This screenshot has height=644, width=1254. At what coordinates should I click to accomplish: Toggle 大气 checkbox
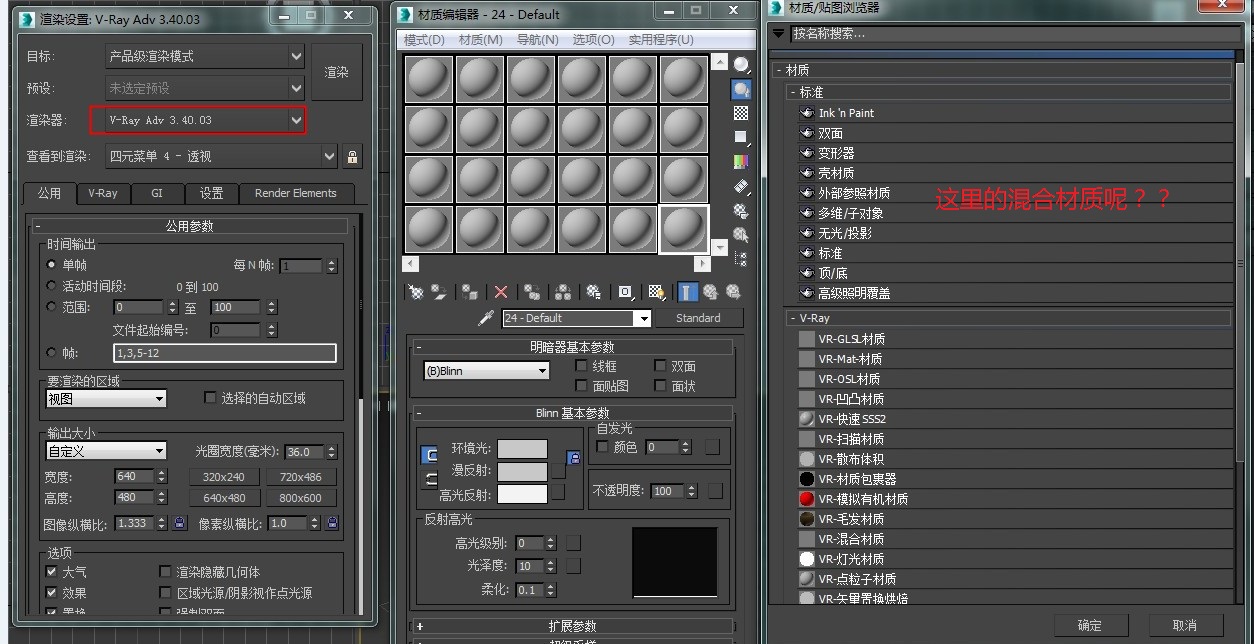pos(52,572)
